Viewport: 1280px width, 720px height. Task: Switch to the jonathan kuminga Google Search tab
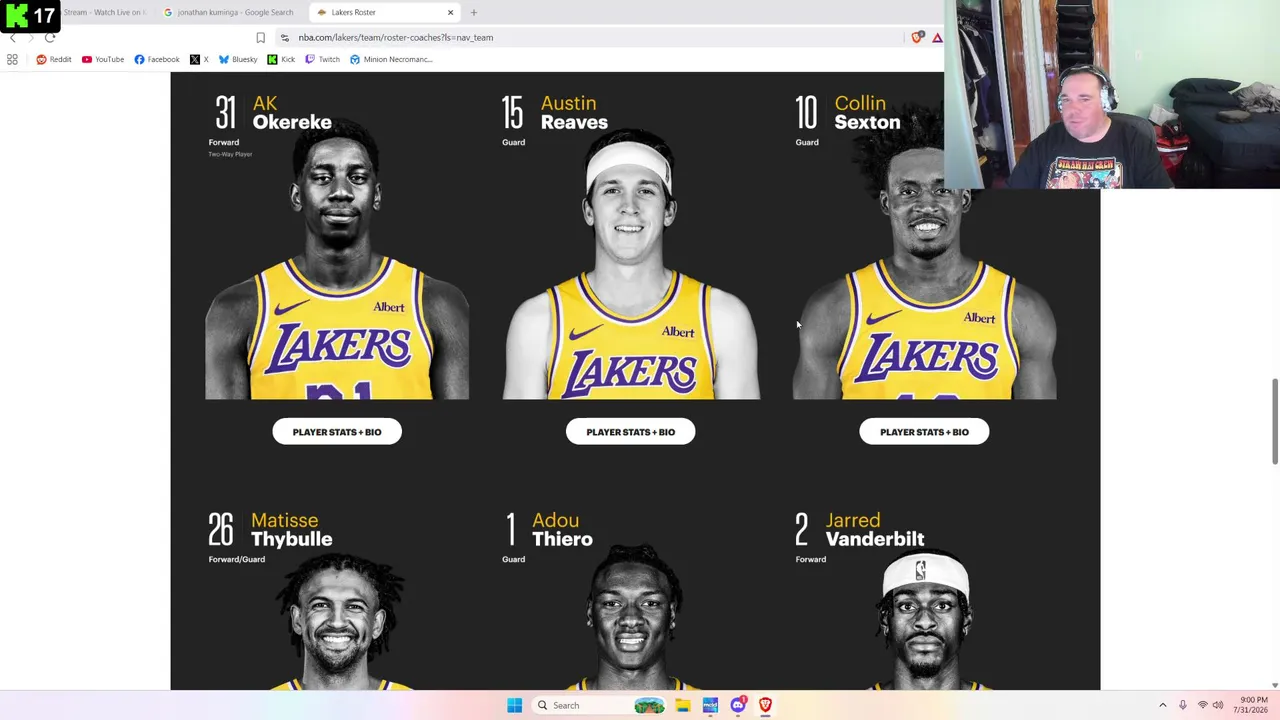tap(229, 12)
